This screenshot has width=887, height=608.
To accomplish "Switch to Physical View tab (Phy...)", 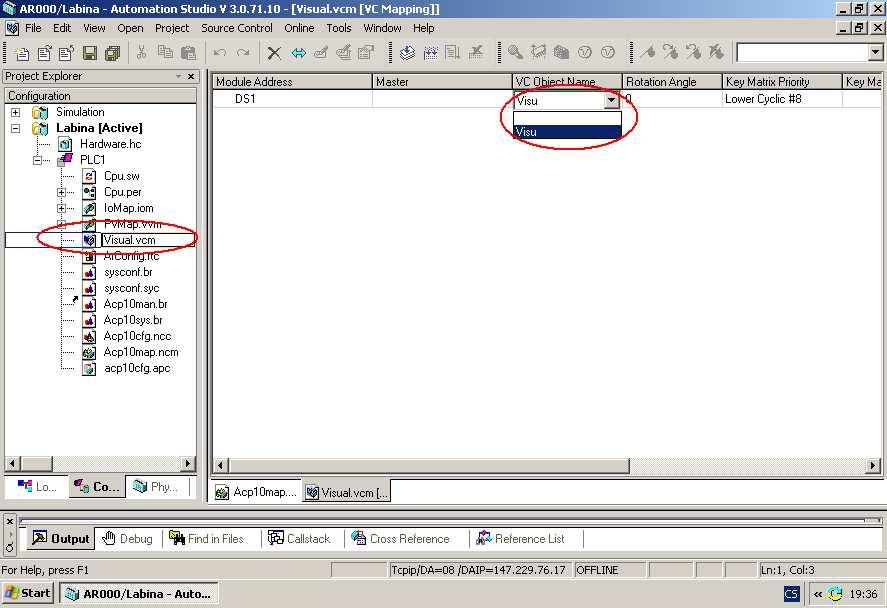I will (155, 486).
